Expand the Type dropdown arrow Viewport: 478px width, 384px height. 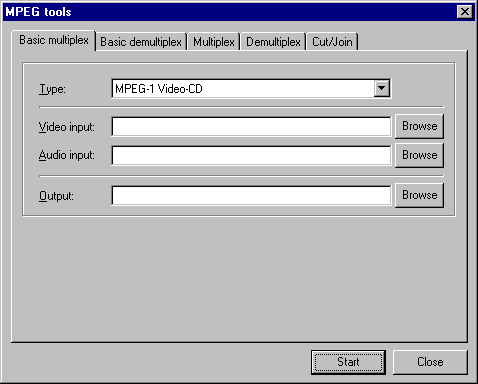382,89
